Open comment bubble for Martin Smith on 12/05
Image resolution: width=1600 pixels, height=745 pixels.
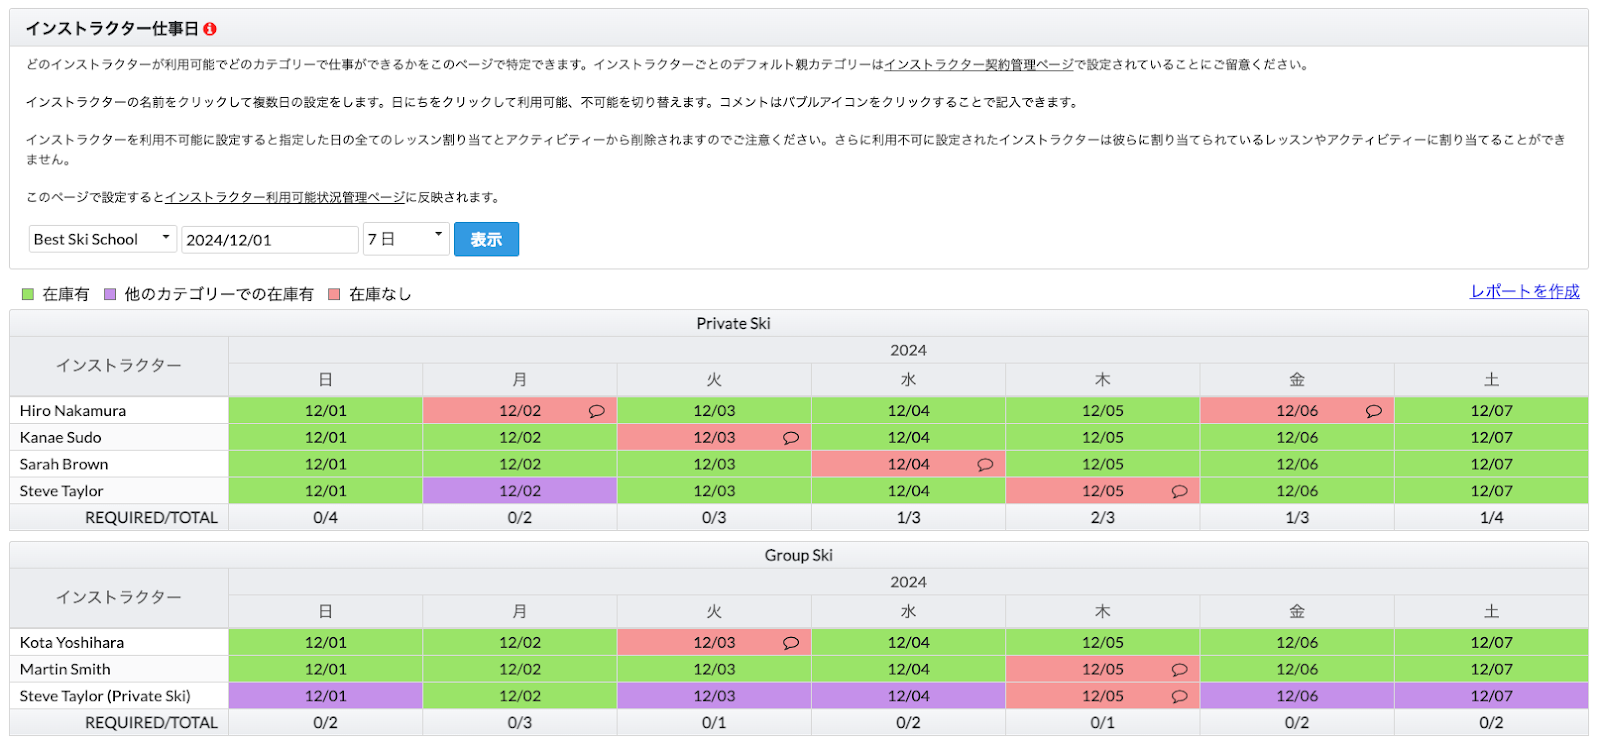[x=1179, y=670]
